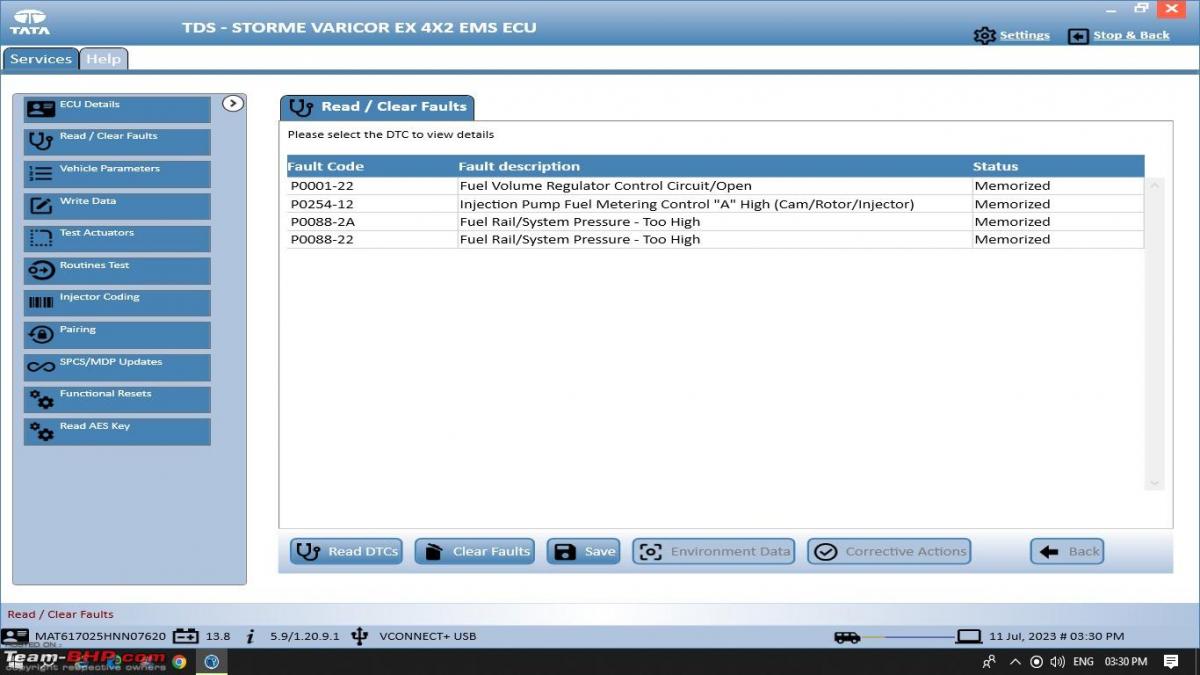Click the laptop icon in status bar

[969, 637]
